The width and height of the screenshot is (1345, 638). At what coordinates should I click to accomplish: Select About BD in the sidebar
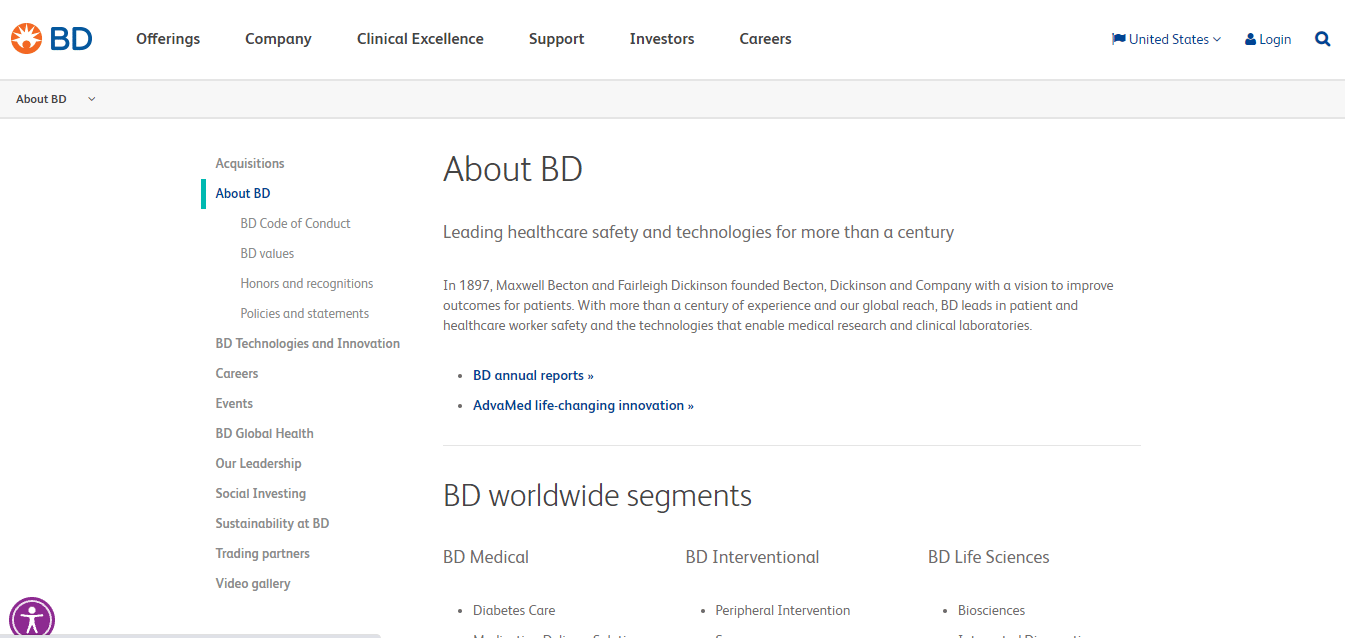(x=243, y=194)
